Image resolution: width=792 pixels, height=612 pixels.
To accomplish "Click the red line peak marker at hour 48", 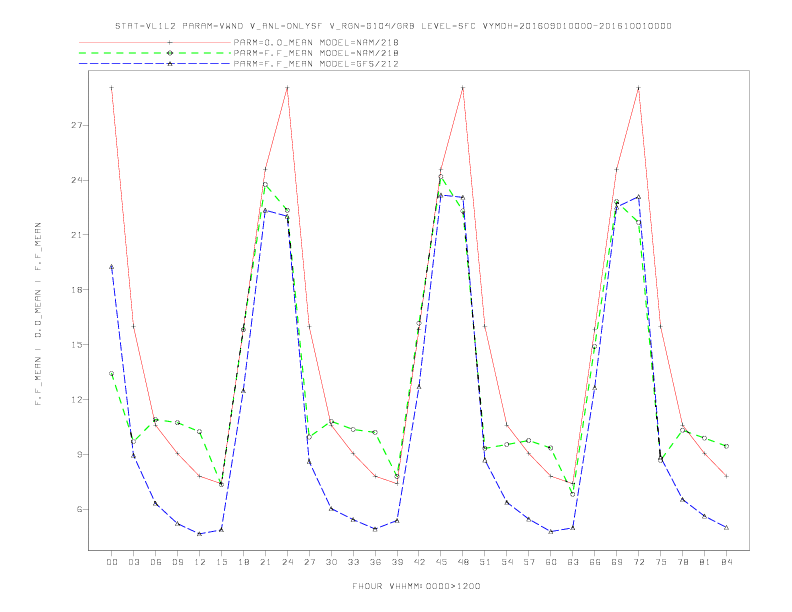I will [463, 88].
